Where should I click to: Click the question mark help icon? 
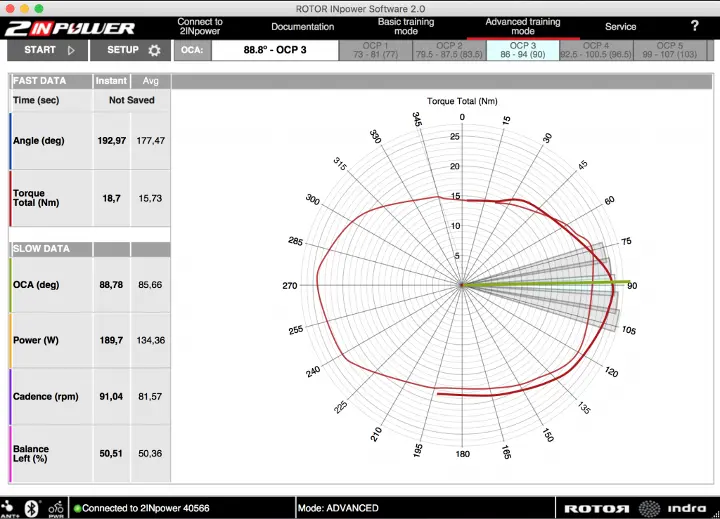click(694, 26)
